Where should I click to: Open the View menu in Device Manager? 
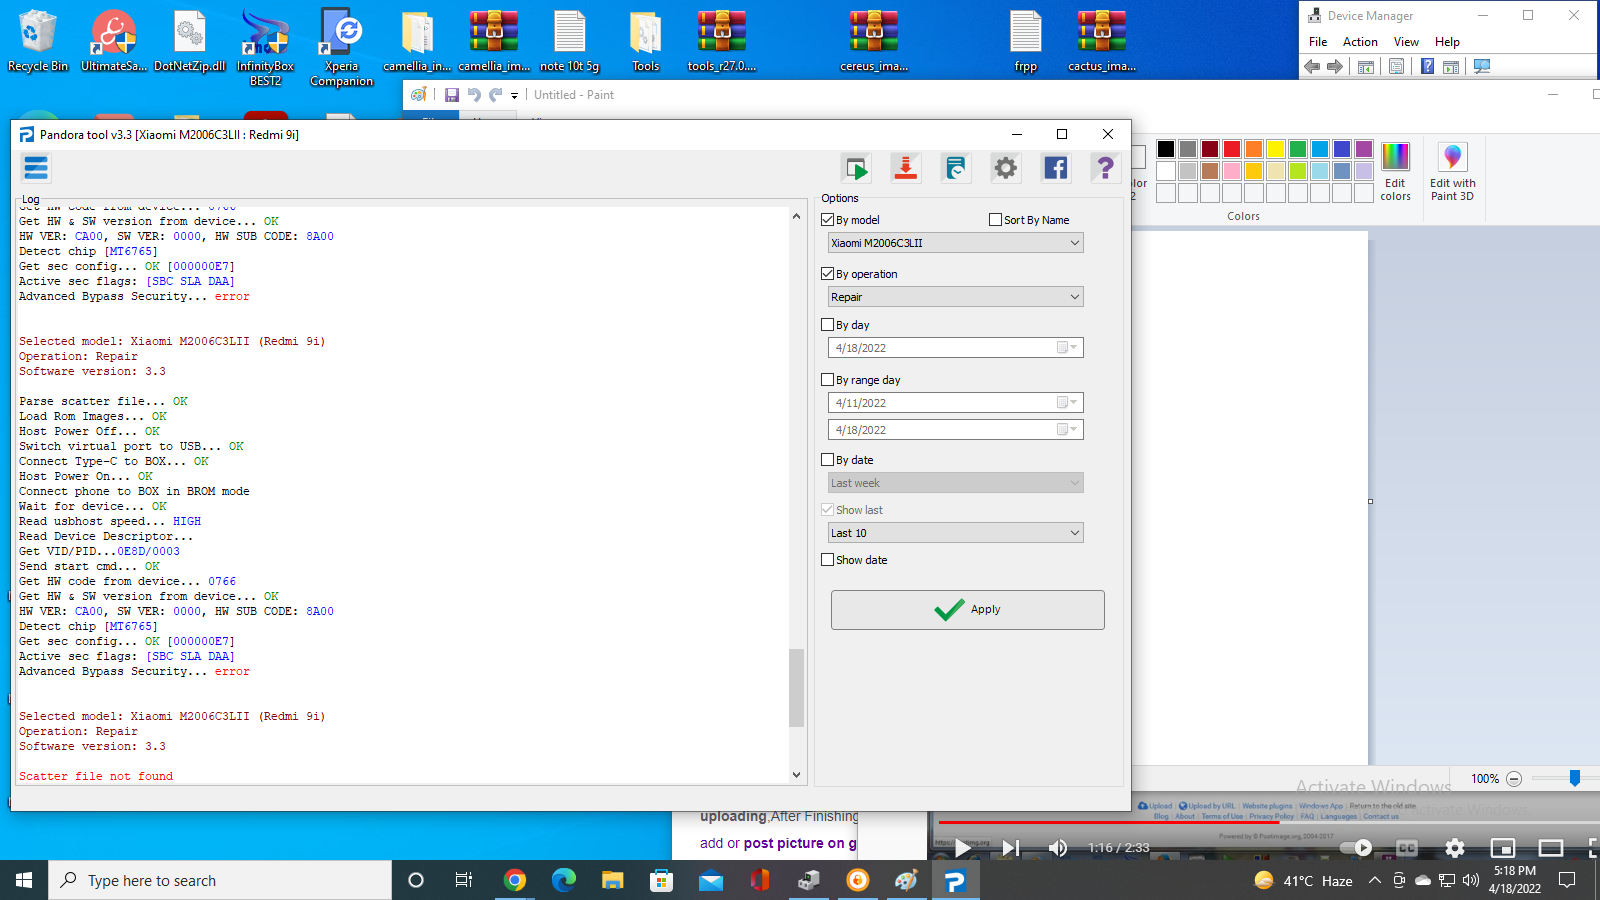pyautogui.click(x=1406, y=42)
